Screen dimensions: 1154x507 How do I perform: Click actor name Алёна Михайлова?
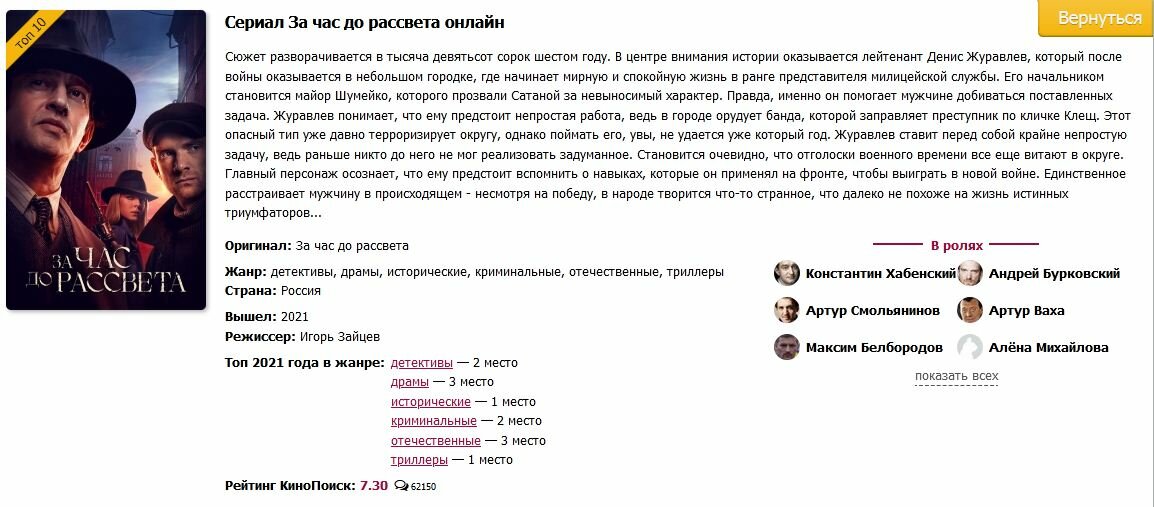1048,347
